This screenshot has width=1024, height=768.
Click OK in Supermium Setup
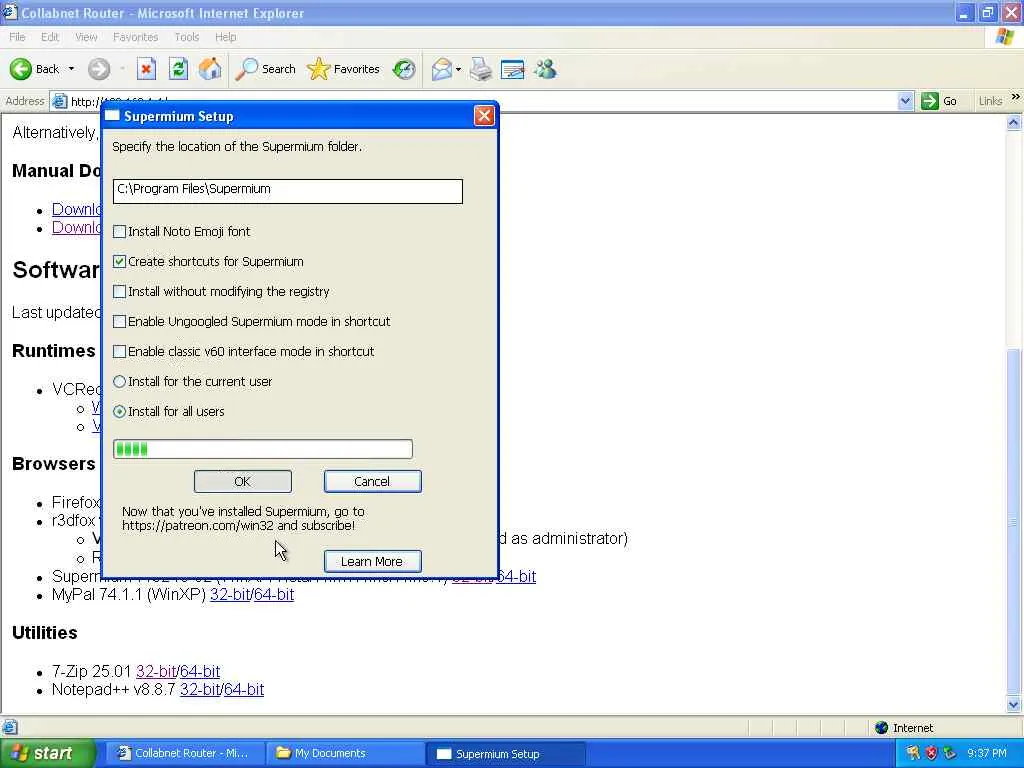[x=242, y=481]
